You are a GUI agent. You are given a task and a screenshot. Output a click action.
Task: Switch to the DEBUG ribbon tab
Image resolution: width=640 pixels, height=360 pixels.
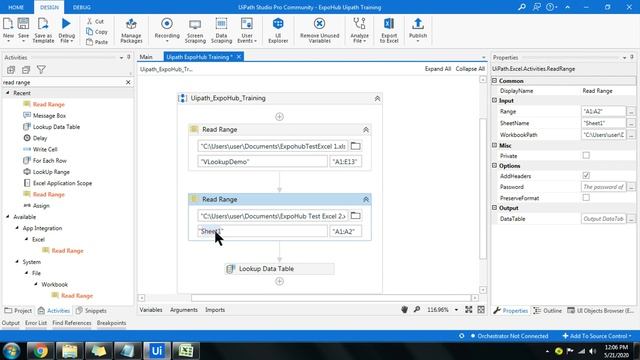(x=82, y=7)
